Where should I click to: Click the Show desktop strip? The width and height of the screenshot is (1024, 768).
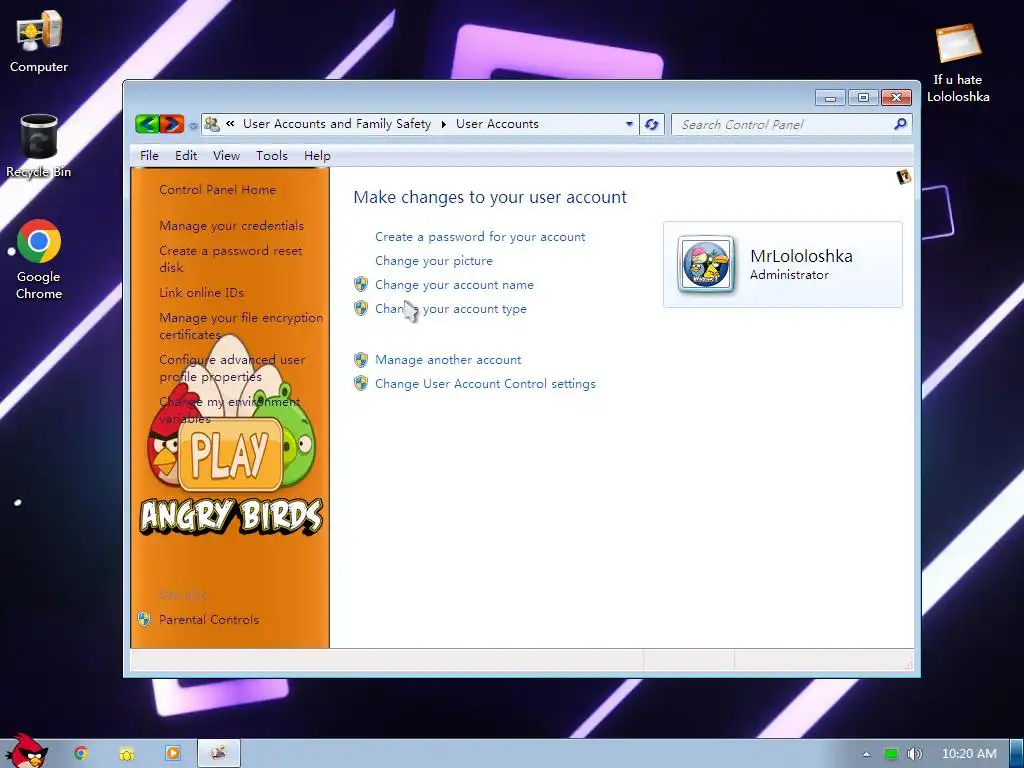(x=1016, y=754)
